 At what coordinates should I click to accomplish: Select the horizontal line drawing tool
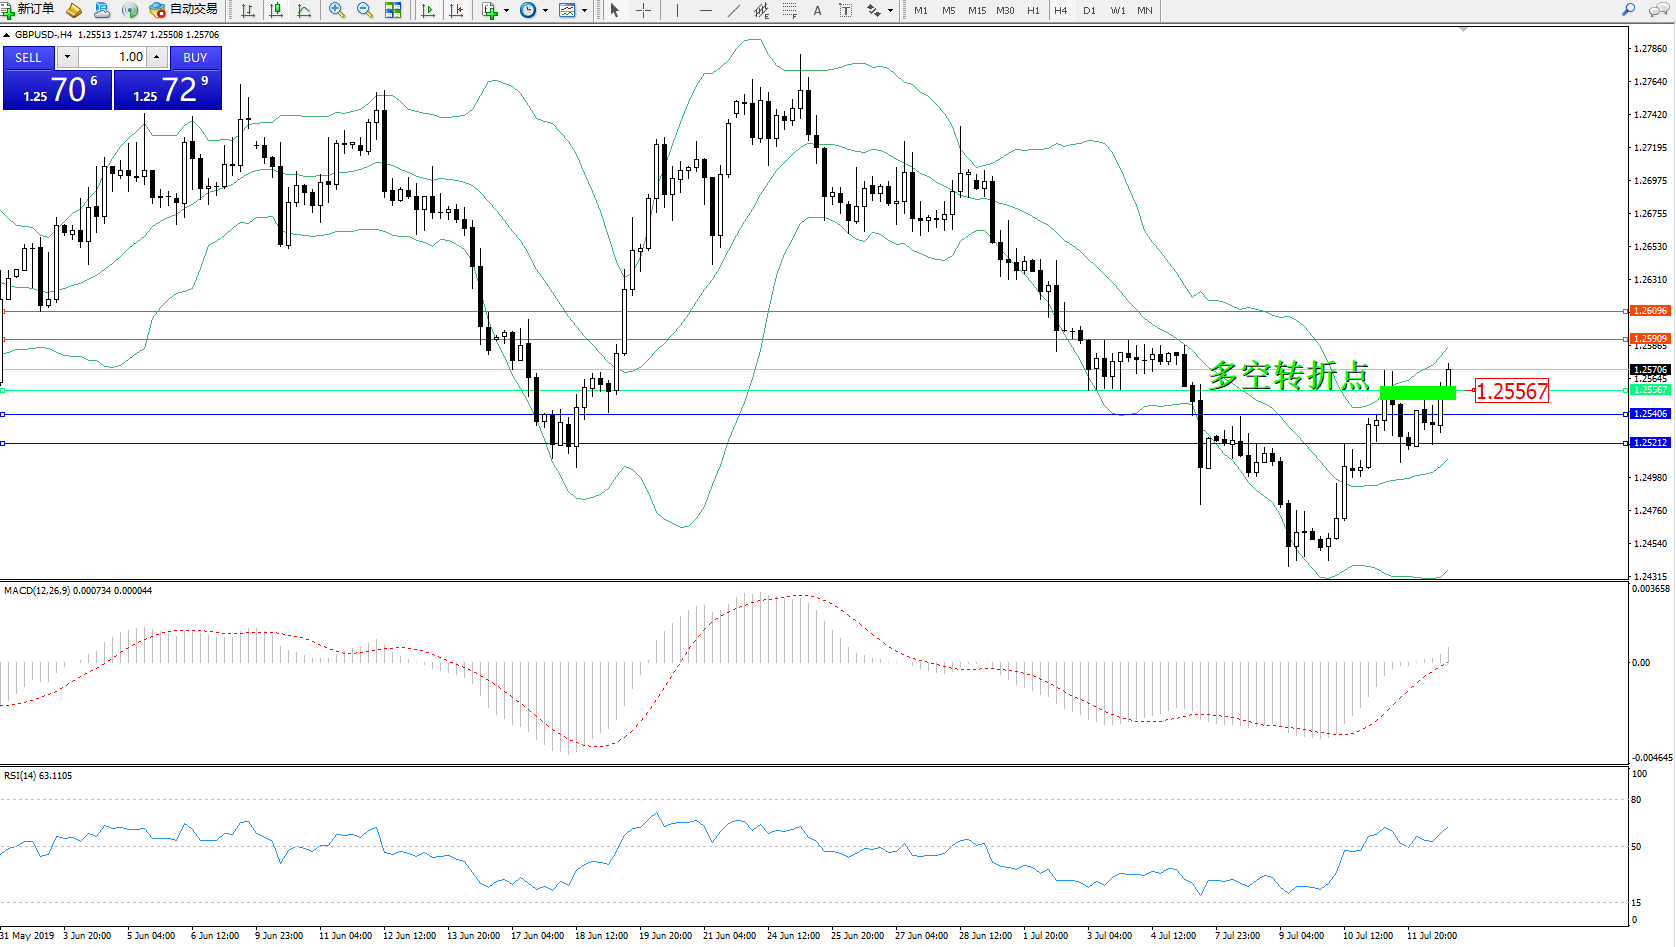(x=706, y=10)
